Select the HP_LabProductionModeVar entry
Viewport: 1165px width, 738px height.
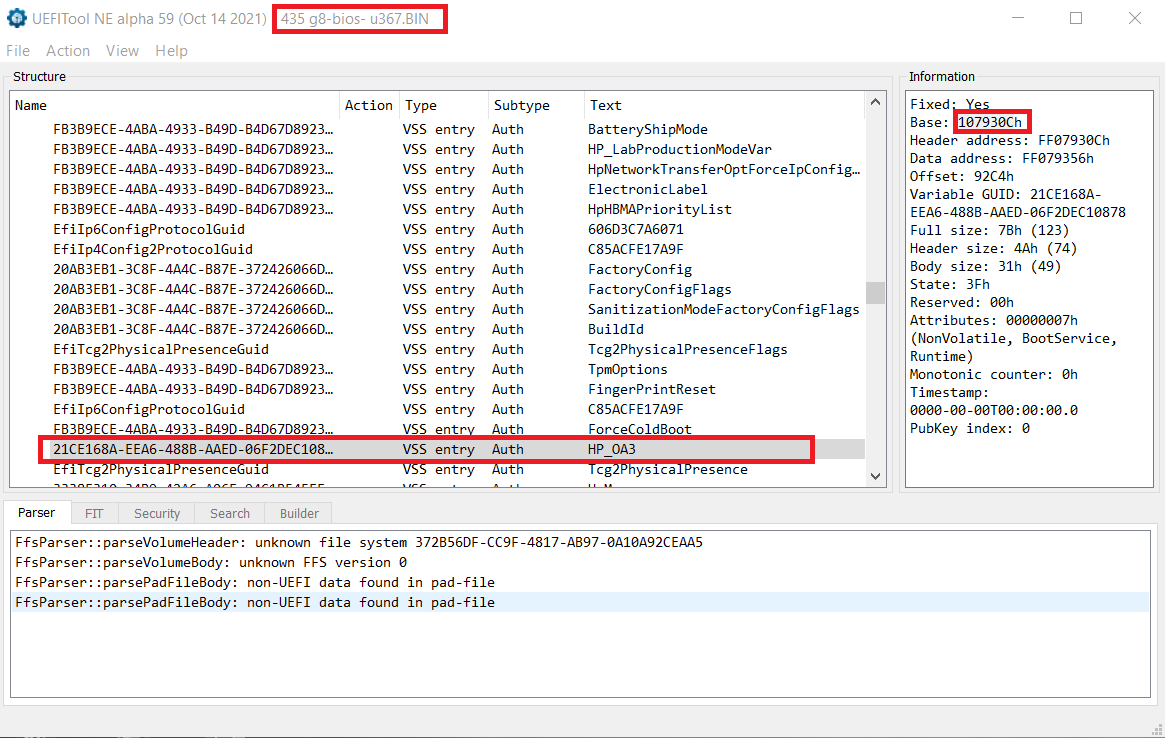pyautogui.click(x=437, y=149)
